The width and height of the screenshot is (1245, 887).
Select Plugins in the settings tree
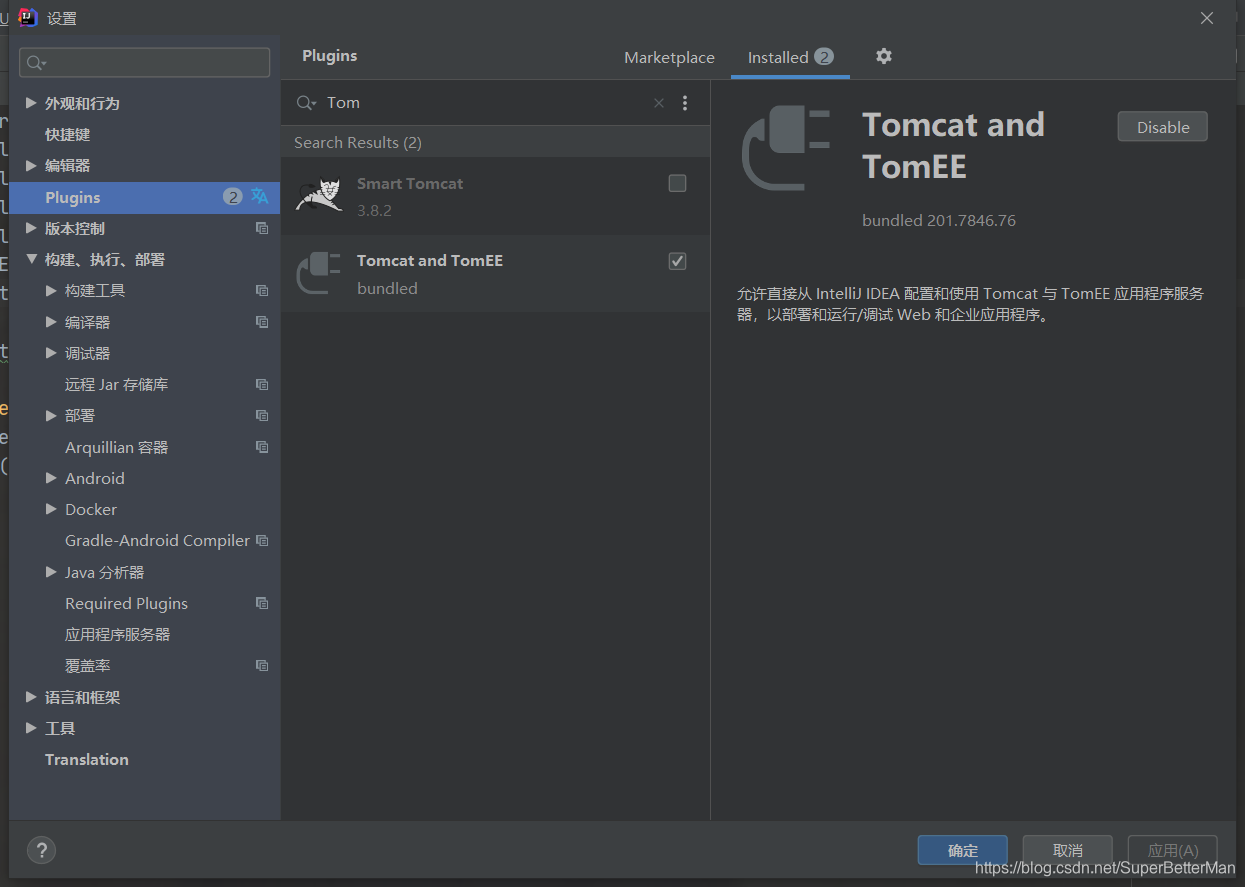(x=145, y=197)
